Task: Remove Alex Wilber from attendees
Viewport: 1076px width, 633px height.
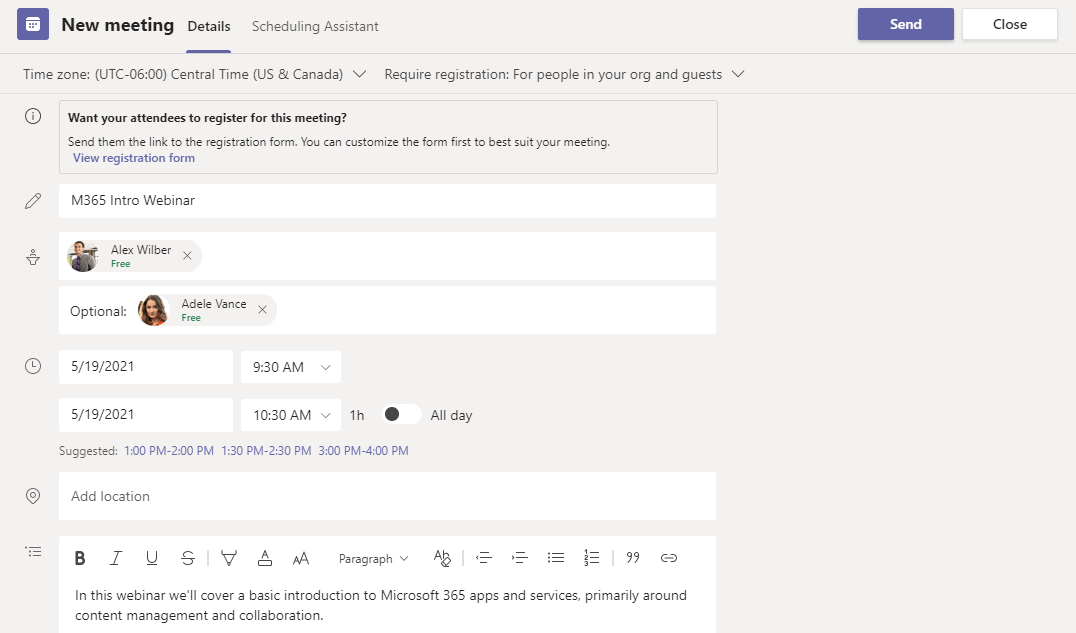Action: (187, 255)
